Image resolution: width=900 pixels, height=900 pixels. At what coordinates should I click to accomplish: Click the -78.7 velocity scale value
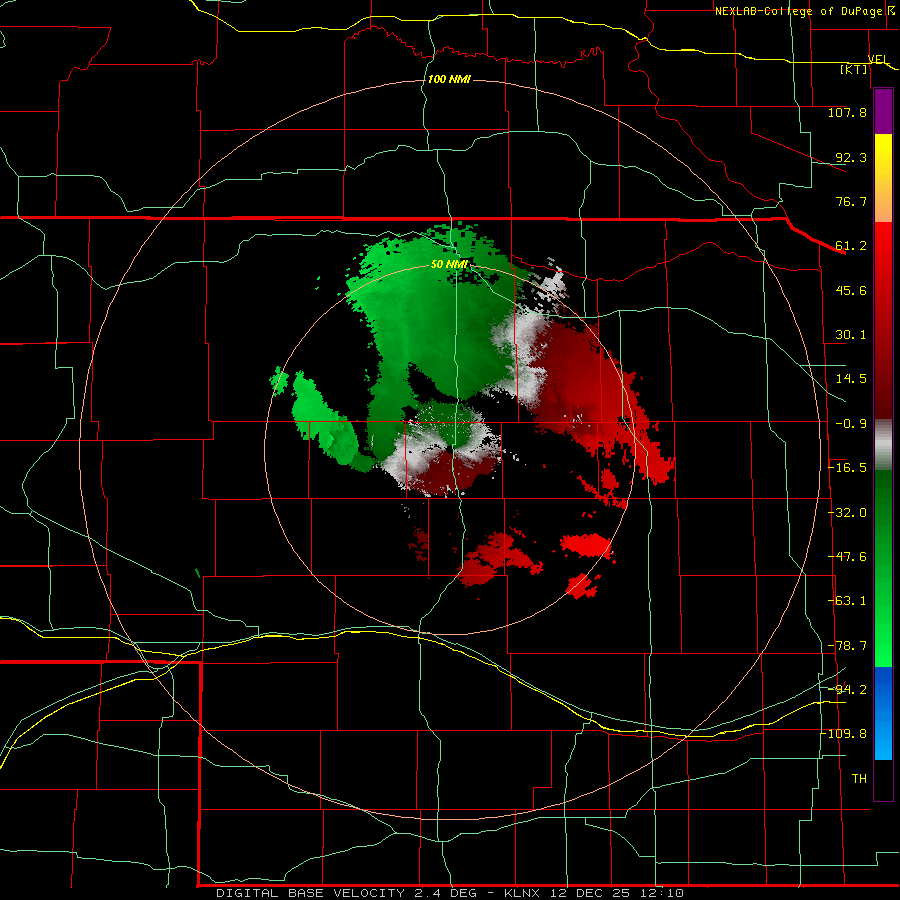[x=847, y=646]
